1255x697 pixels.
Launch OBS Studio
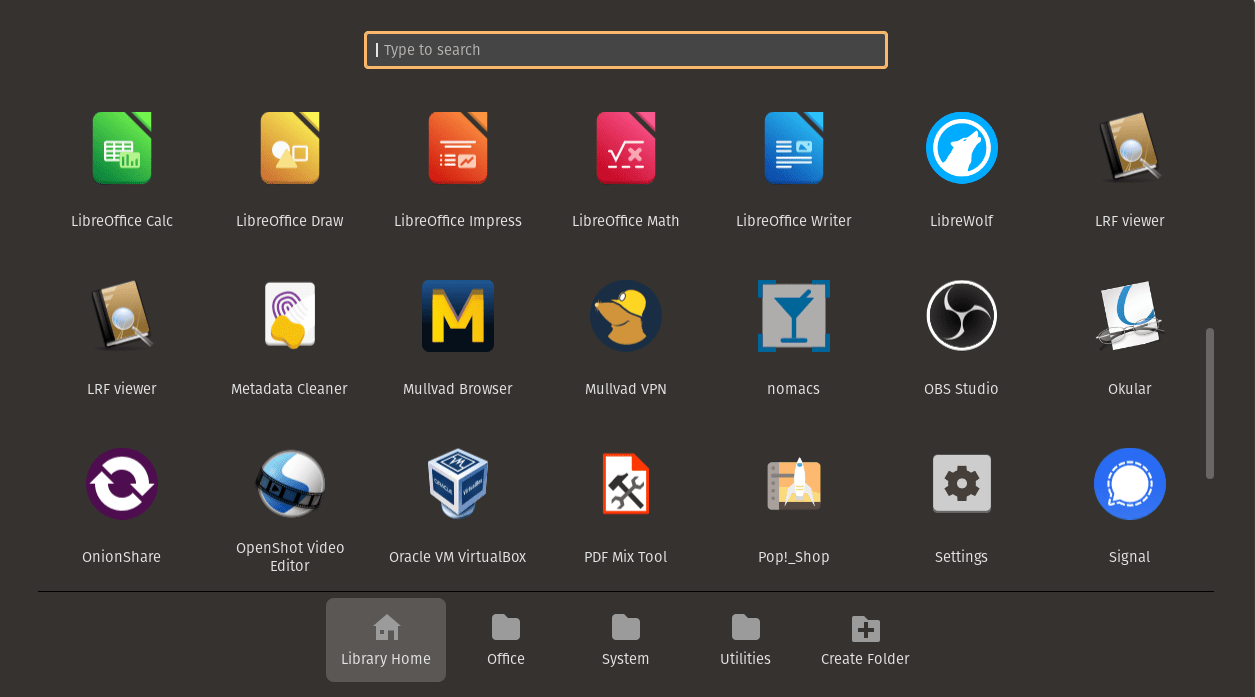point(962,316)
